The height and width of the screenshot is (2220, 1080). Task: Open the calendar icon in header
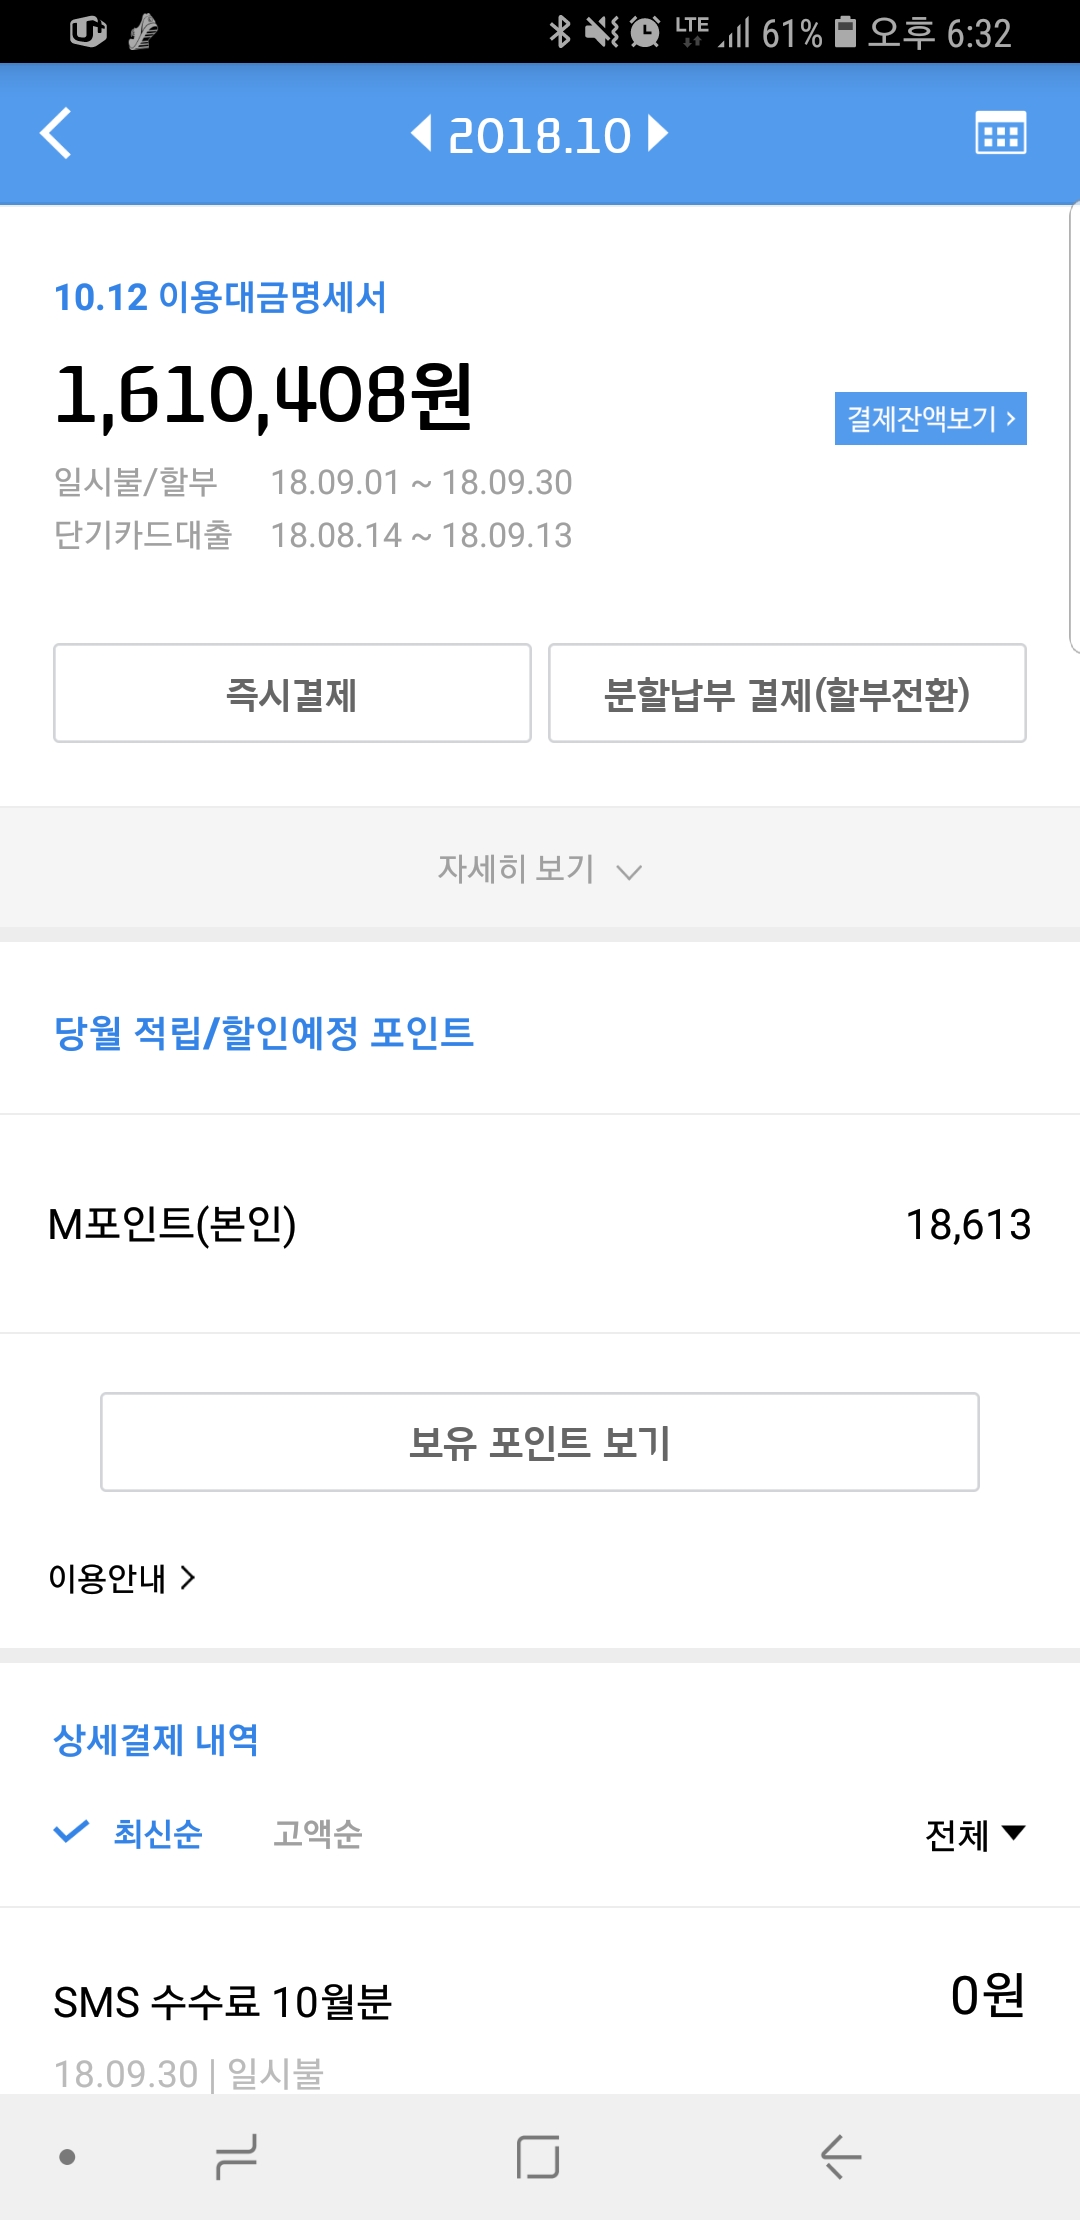click(x=1000, y=134)
